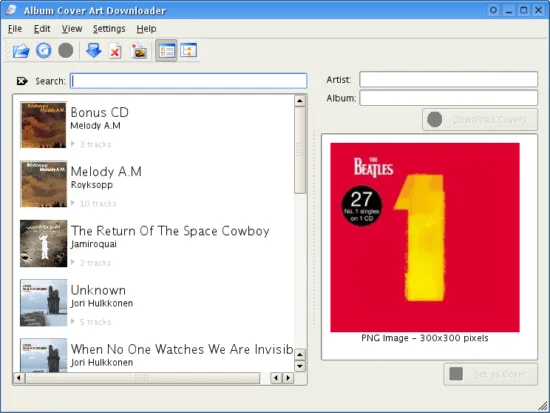Image resolution: width=550 pixels, height=413 pixels.
Task: Select The Return Of The Space Cowboy title
Action: click(x=170, y=231)
